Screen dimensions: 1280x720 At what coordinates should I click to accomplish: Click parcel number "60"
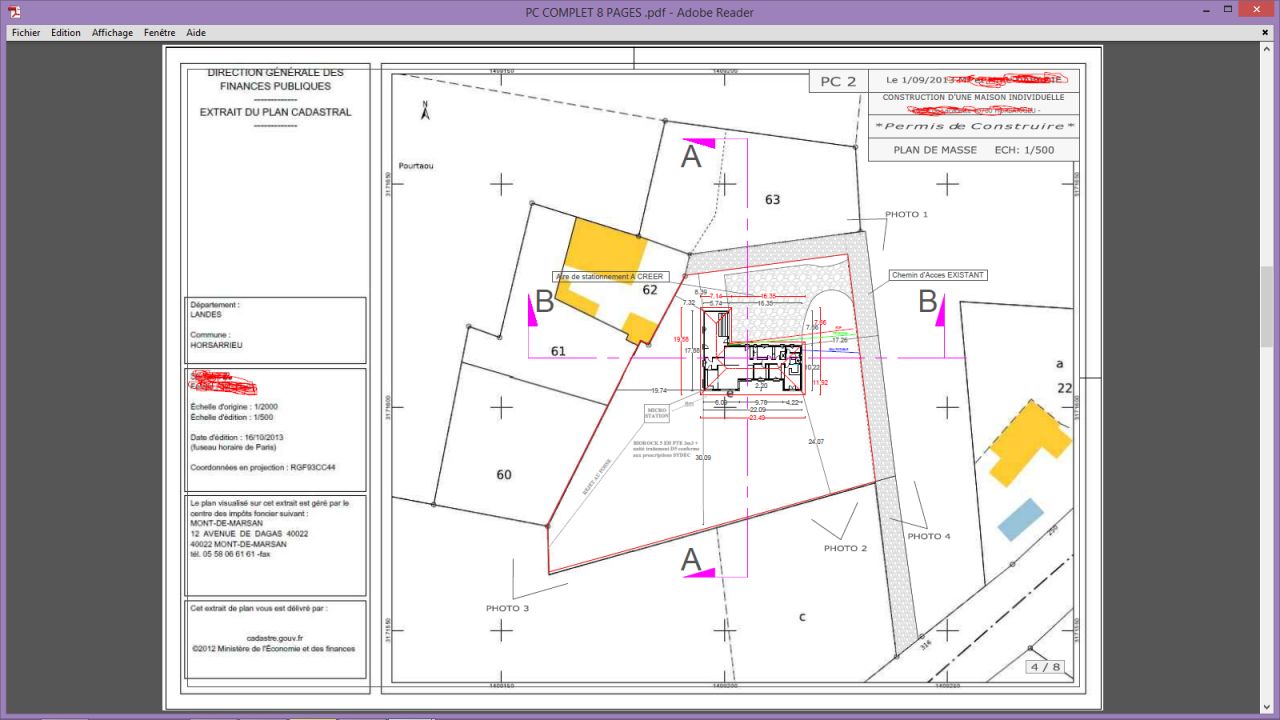pos(504,474)
